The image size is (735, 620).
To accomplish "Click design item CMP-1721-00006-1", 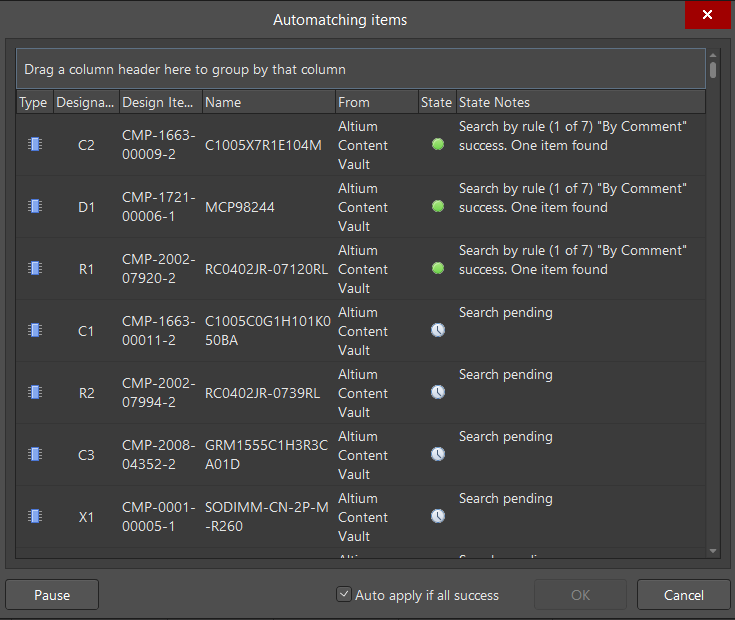I will 158,207.
